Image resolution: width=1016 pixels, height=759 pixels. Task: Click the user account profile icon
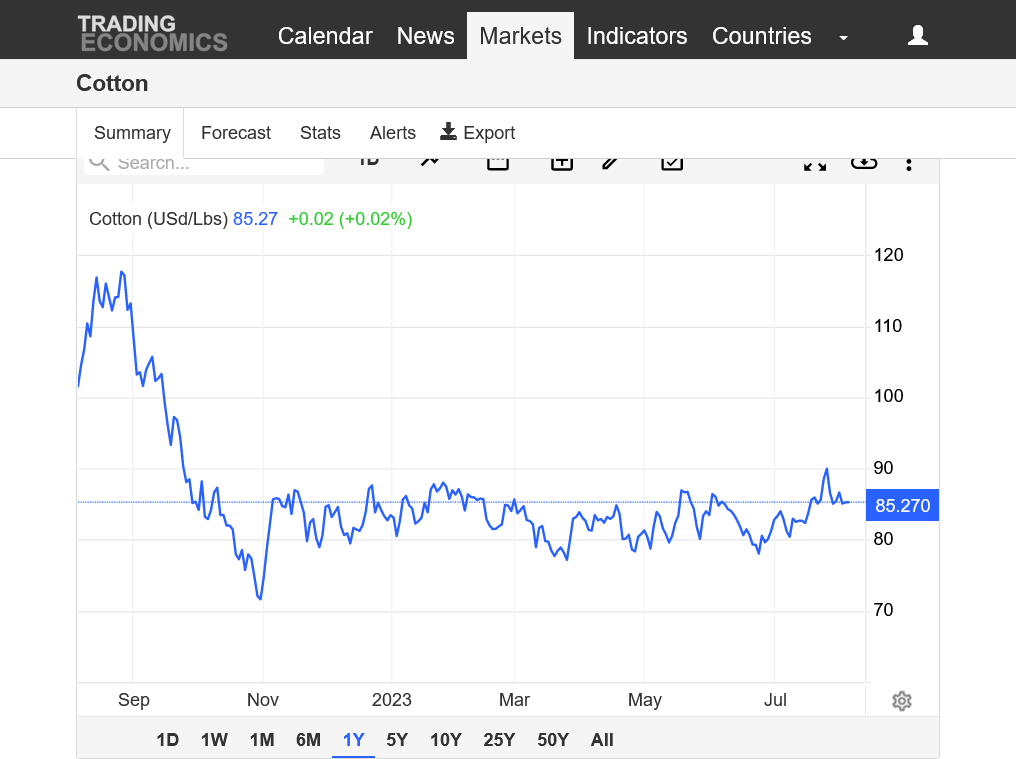(x=917, y=36)
